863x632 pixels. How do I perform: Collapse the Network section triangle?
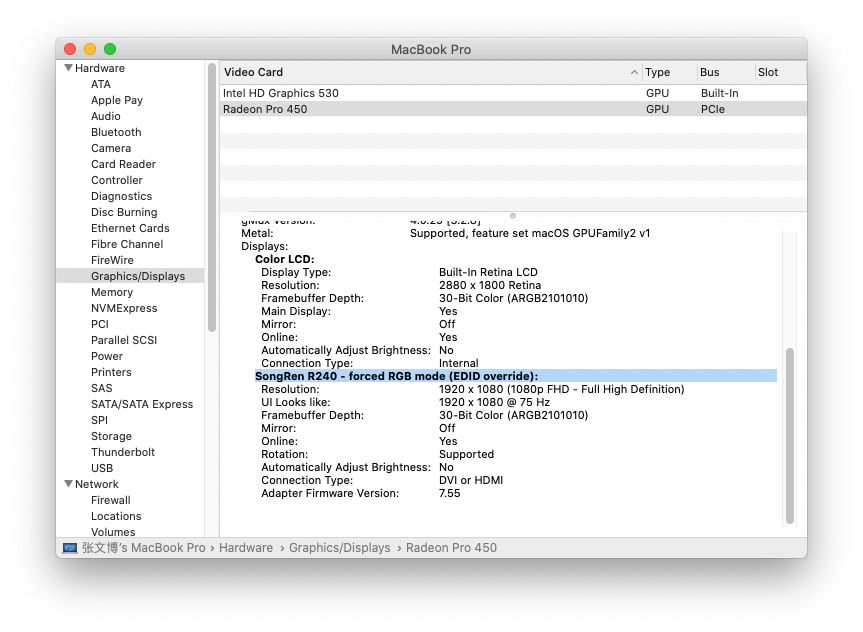pyautogui.click(x=68, y=484)
